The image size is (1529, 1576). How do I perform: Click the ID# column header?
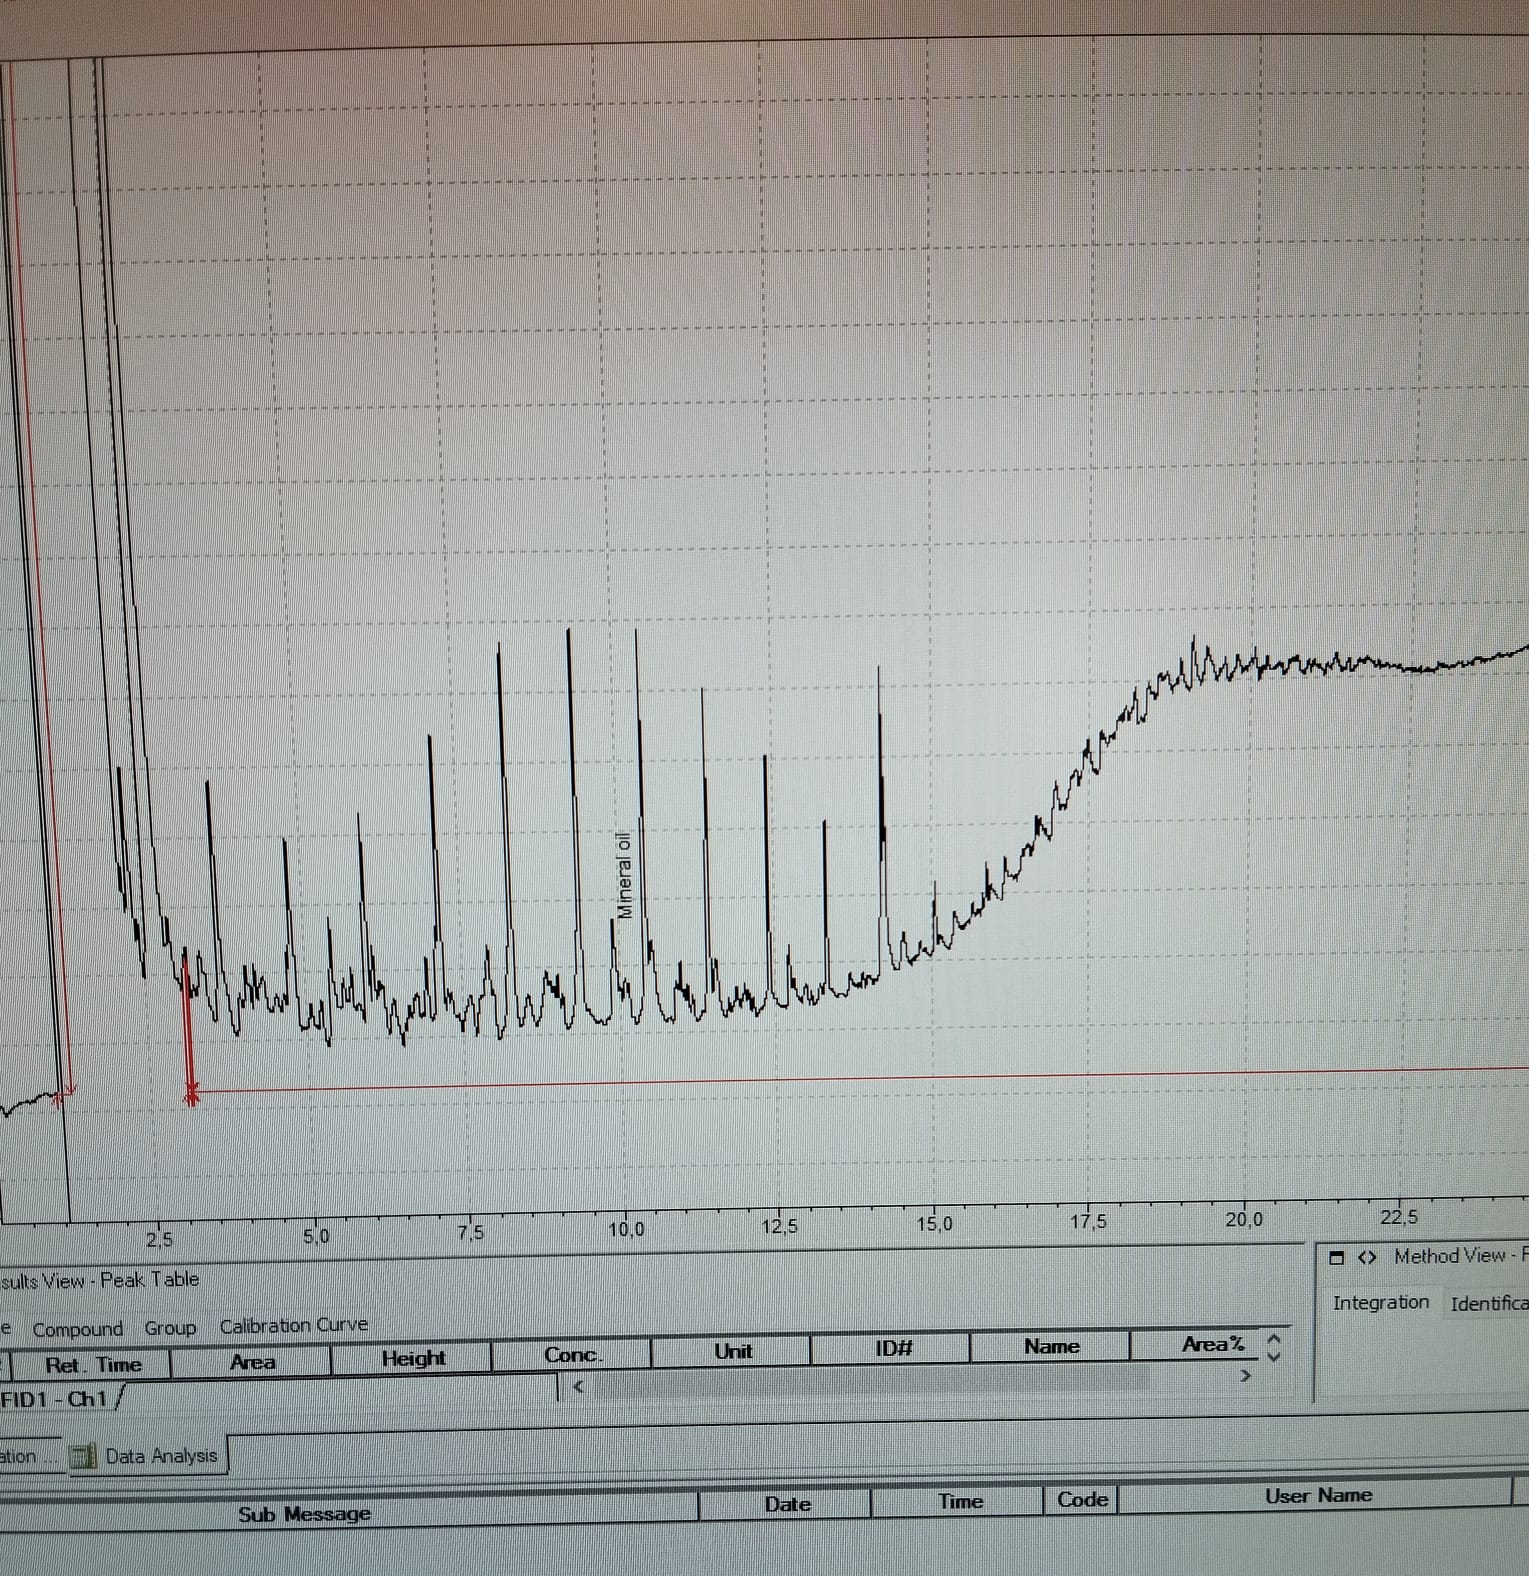coord(893,1349)
